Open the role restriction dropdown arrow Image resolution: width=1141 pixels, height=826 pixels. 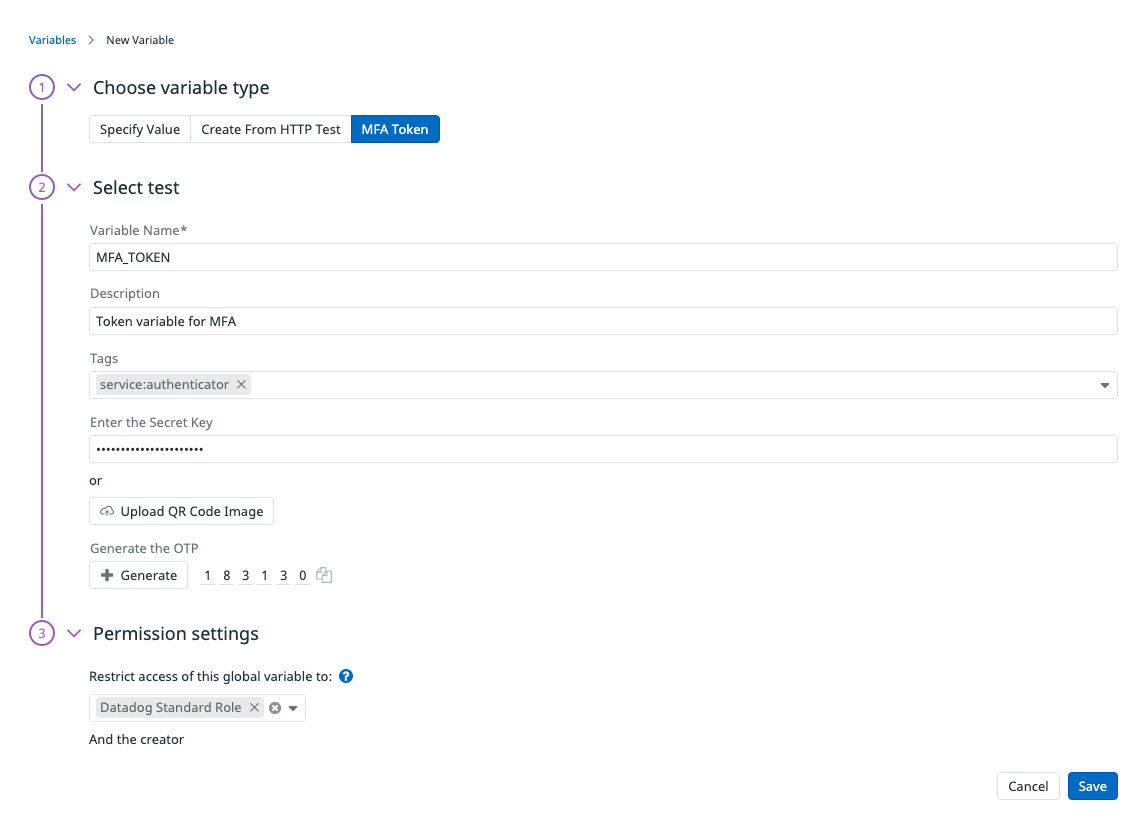tap(293, 708)
